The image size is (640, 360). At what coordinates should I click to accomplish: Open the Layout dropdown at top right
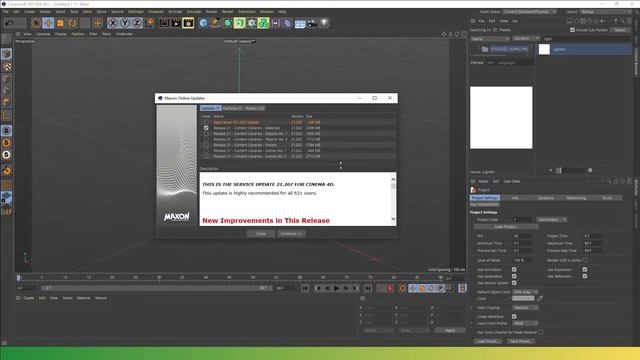coord(606,12)
